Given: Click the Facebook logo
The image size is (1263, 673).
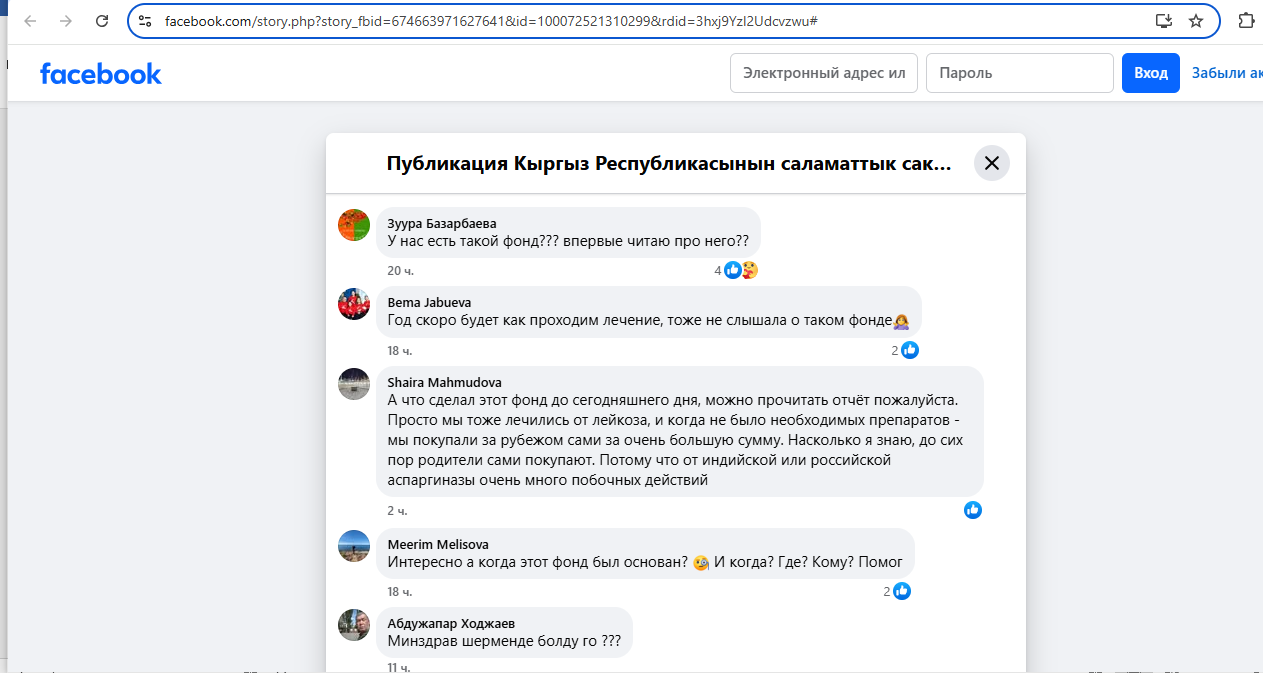Looking at the screenshot, I should (100, 73).
